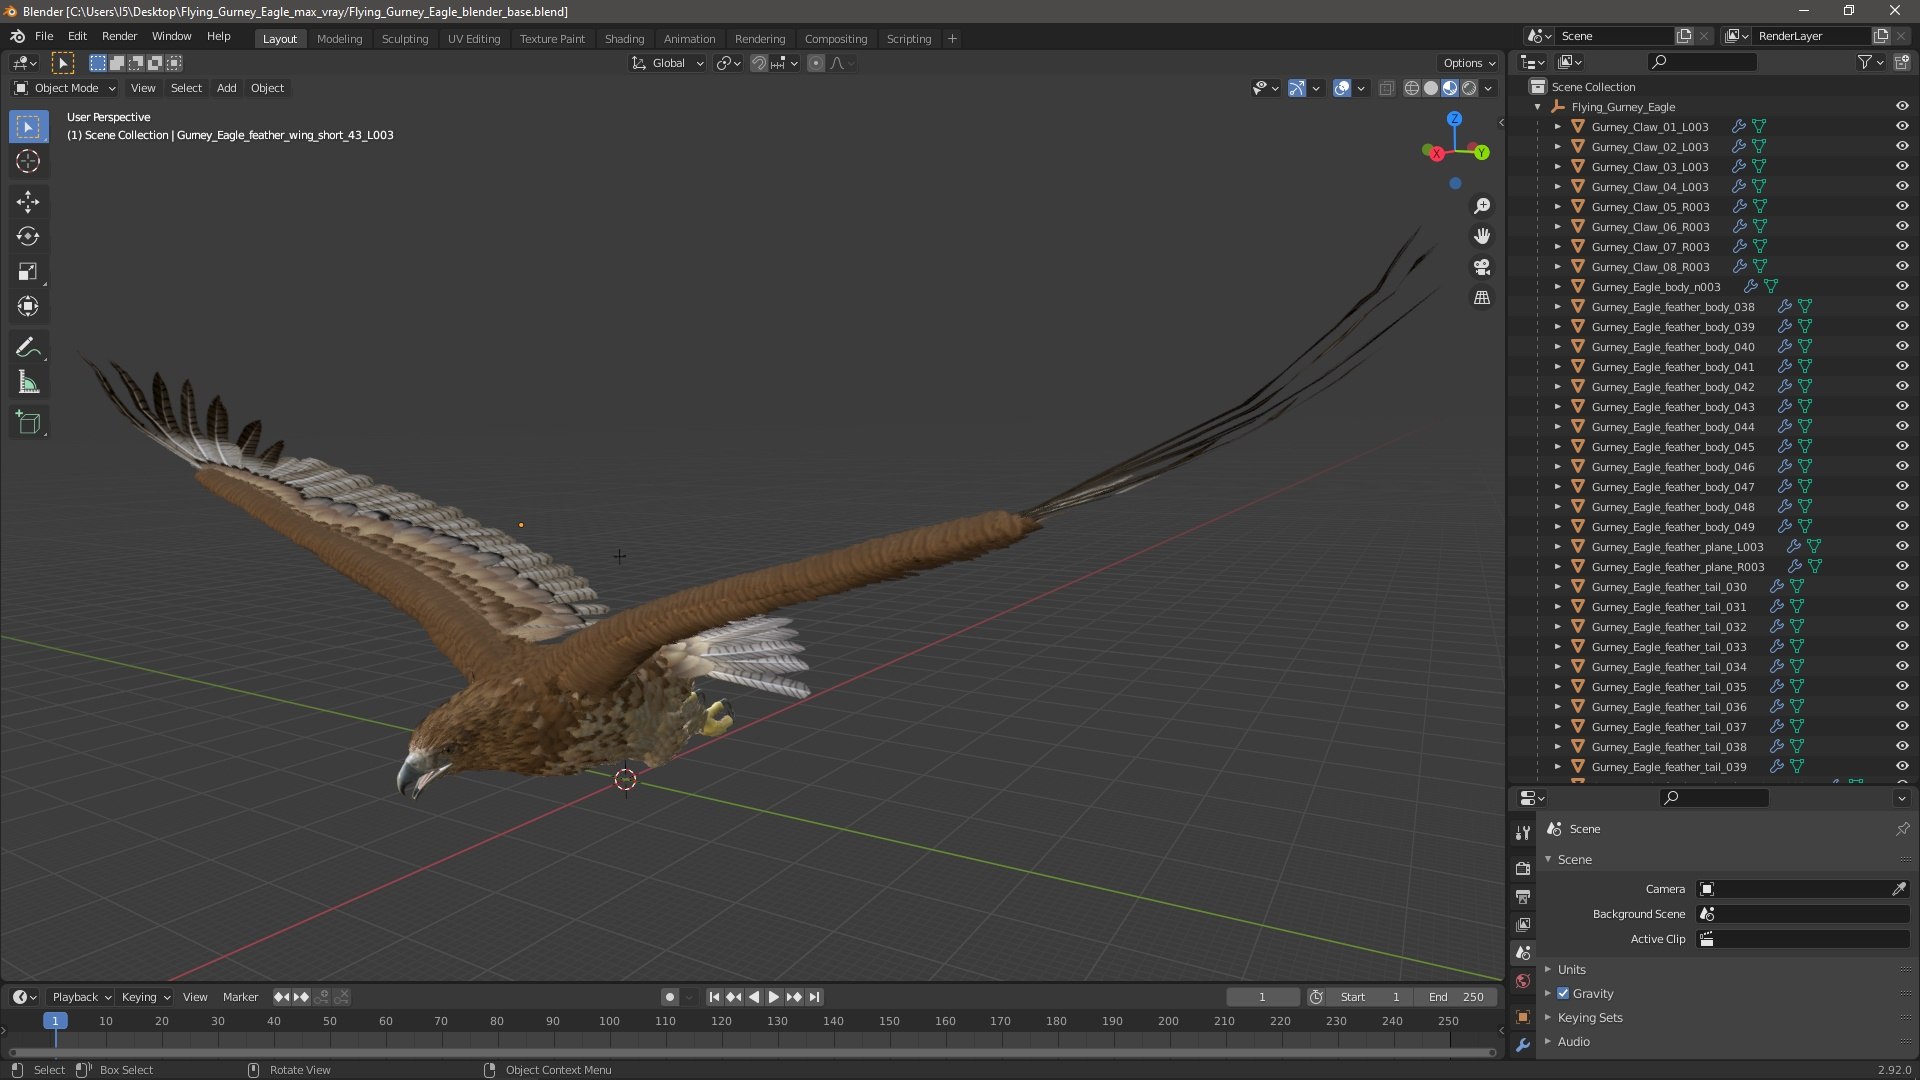The image size is (1920, 1080).
Task: Click the End frame field
Action: click(1457, 997)
